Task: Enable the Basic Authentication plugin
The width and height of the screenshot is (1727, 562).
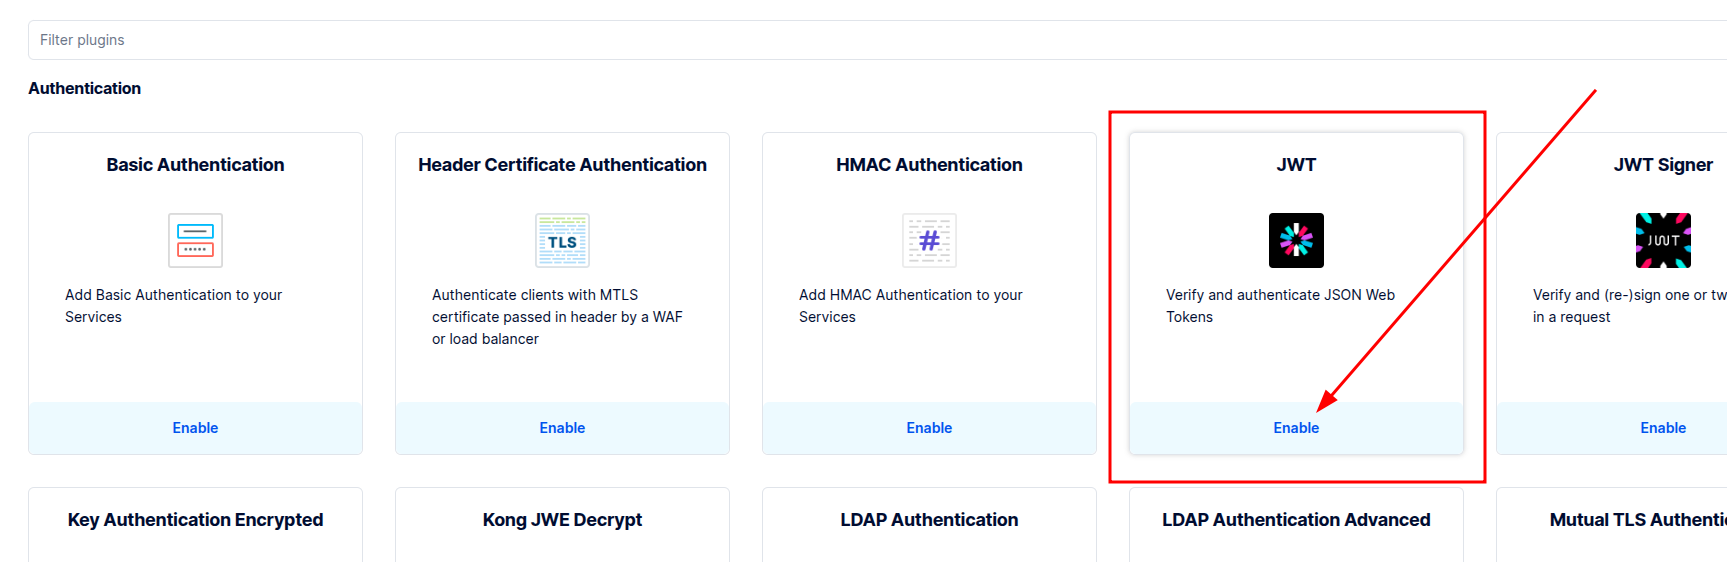Action: click(x=195, y=428)
